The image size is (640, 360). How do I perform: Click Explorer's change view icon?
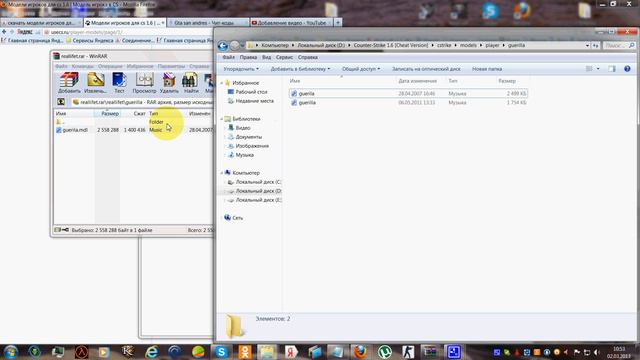tap(589, 69)
